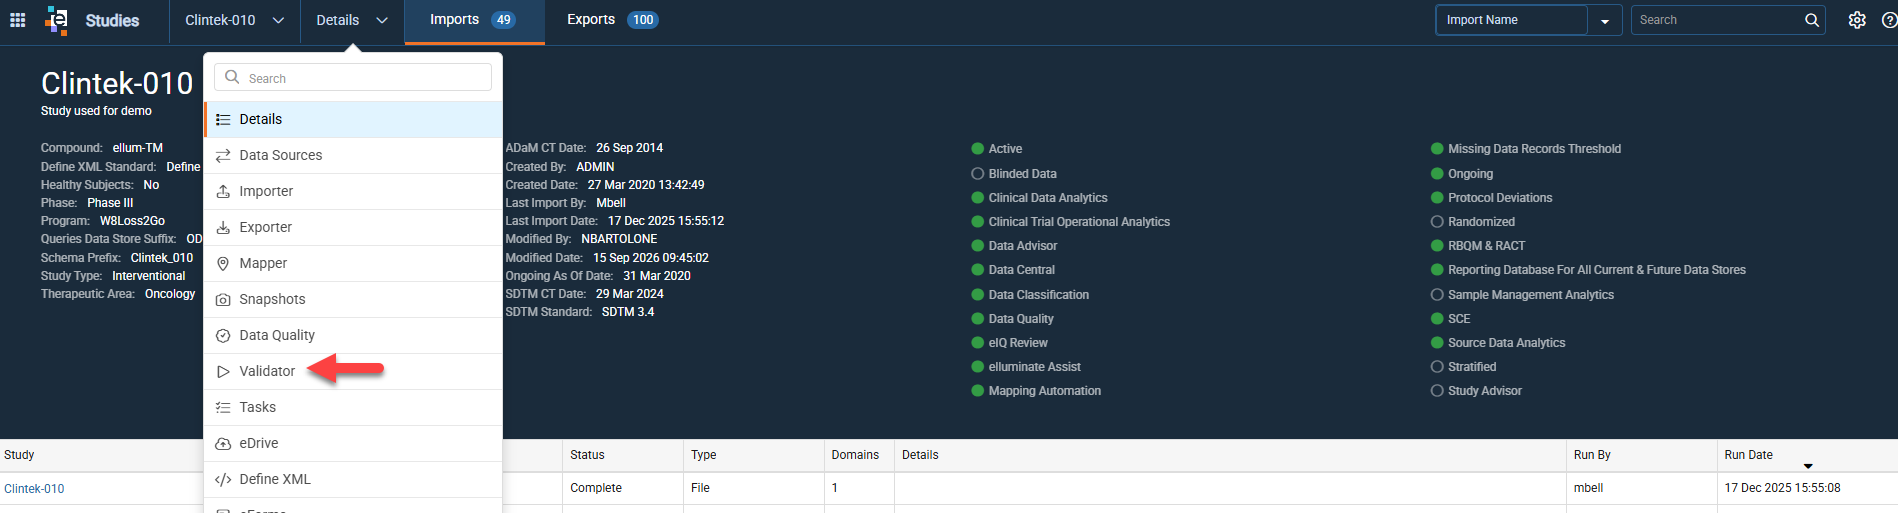The width and height of the screenshot is (1898, 513).
Task: Click the Snapshots camera icon
Action: [x=223, y=299]
